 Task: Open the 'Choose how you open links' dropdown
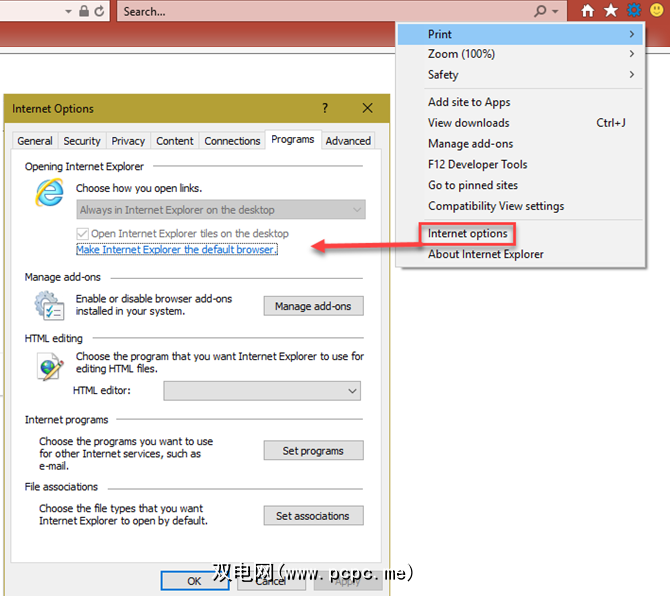(x=221, y=210)
